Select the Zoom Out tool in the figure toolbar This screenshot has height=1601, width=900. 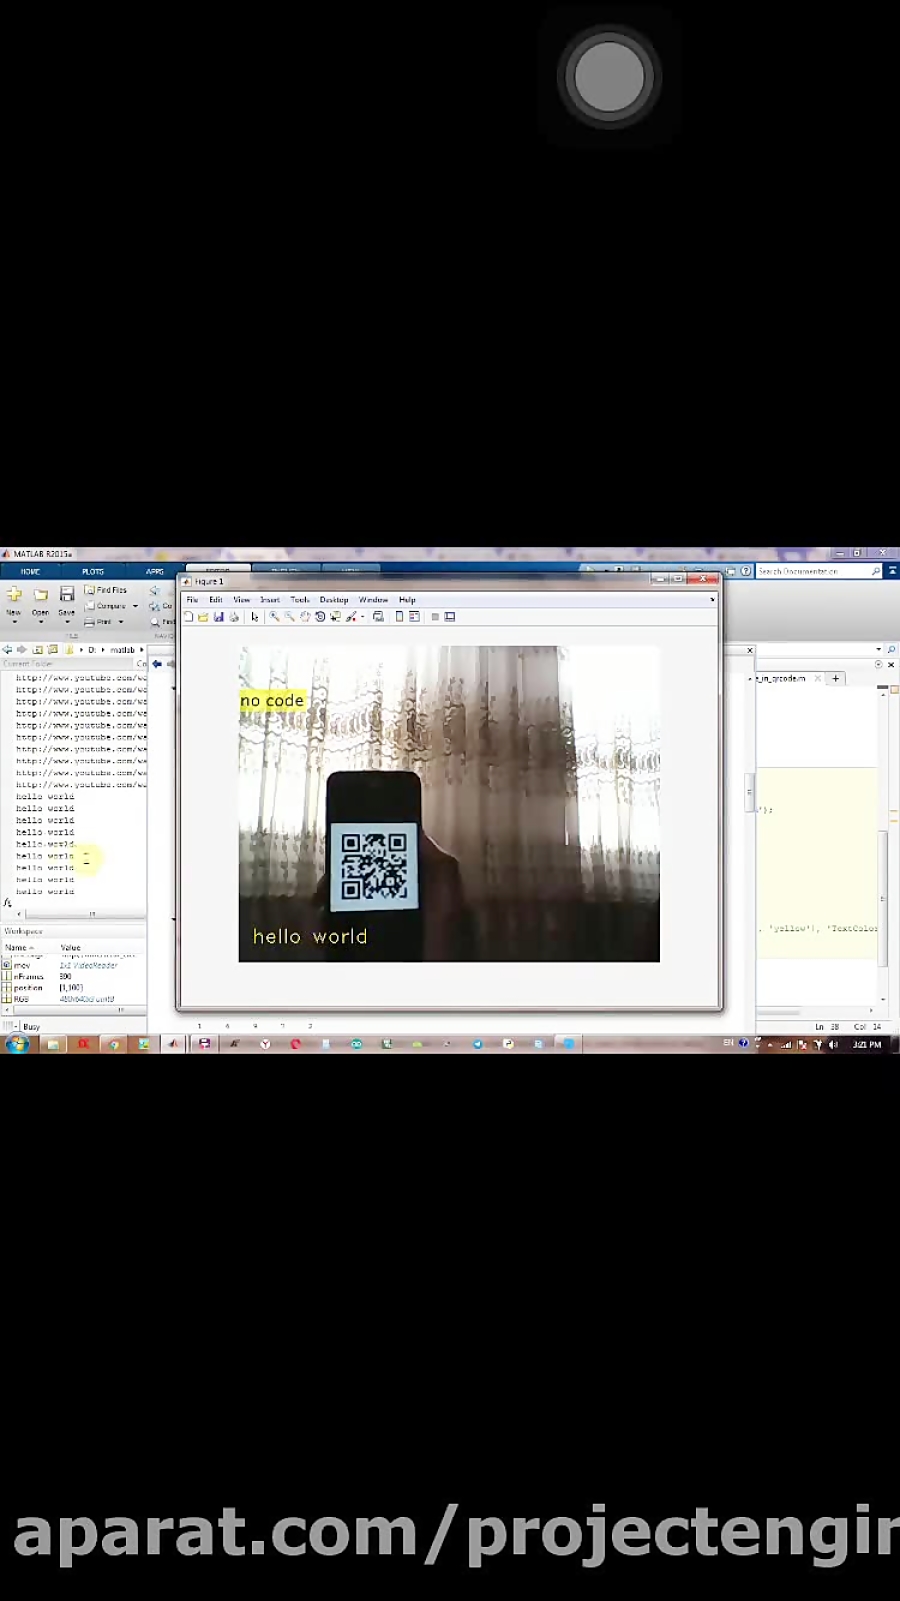coord(289,617)
